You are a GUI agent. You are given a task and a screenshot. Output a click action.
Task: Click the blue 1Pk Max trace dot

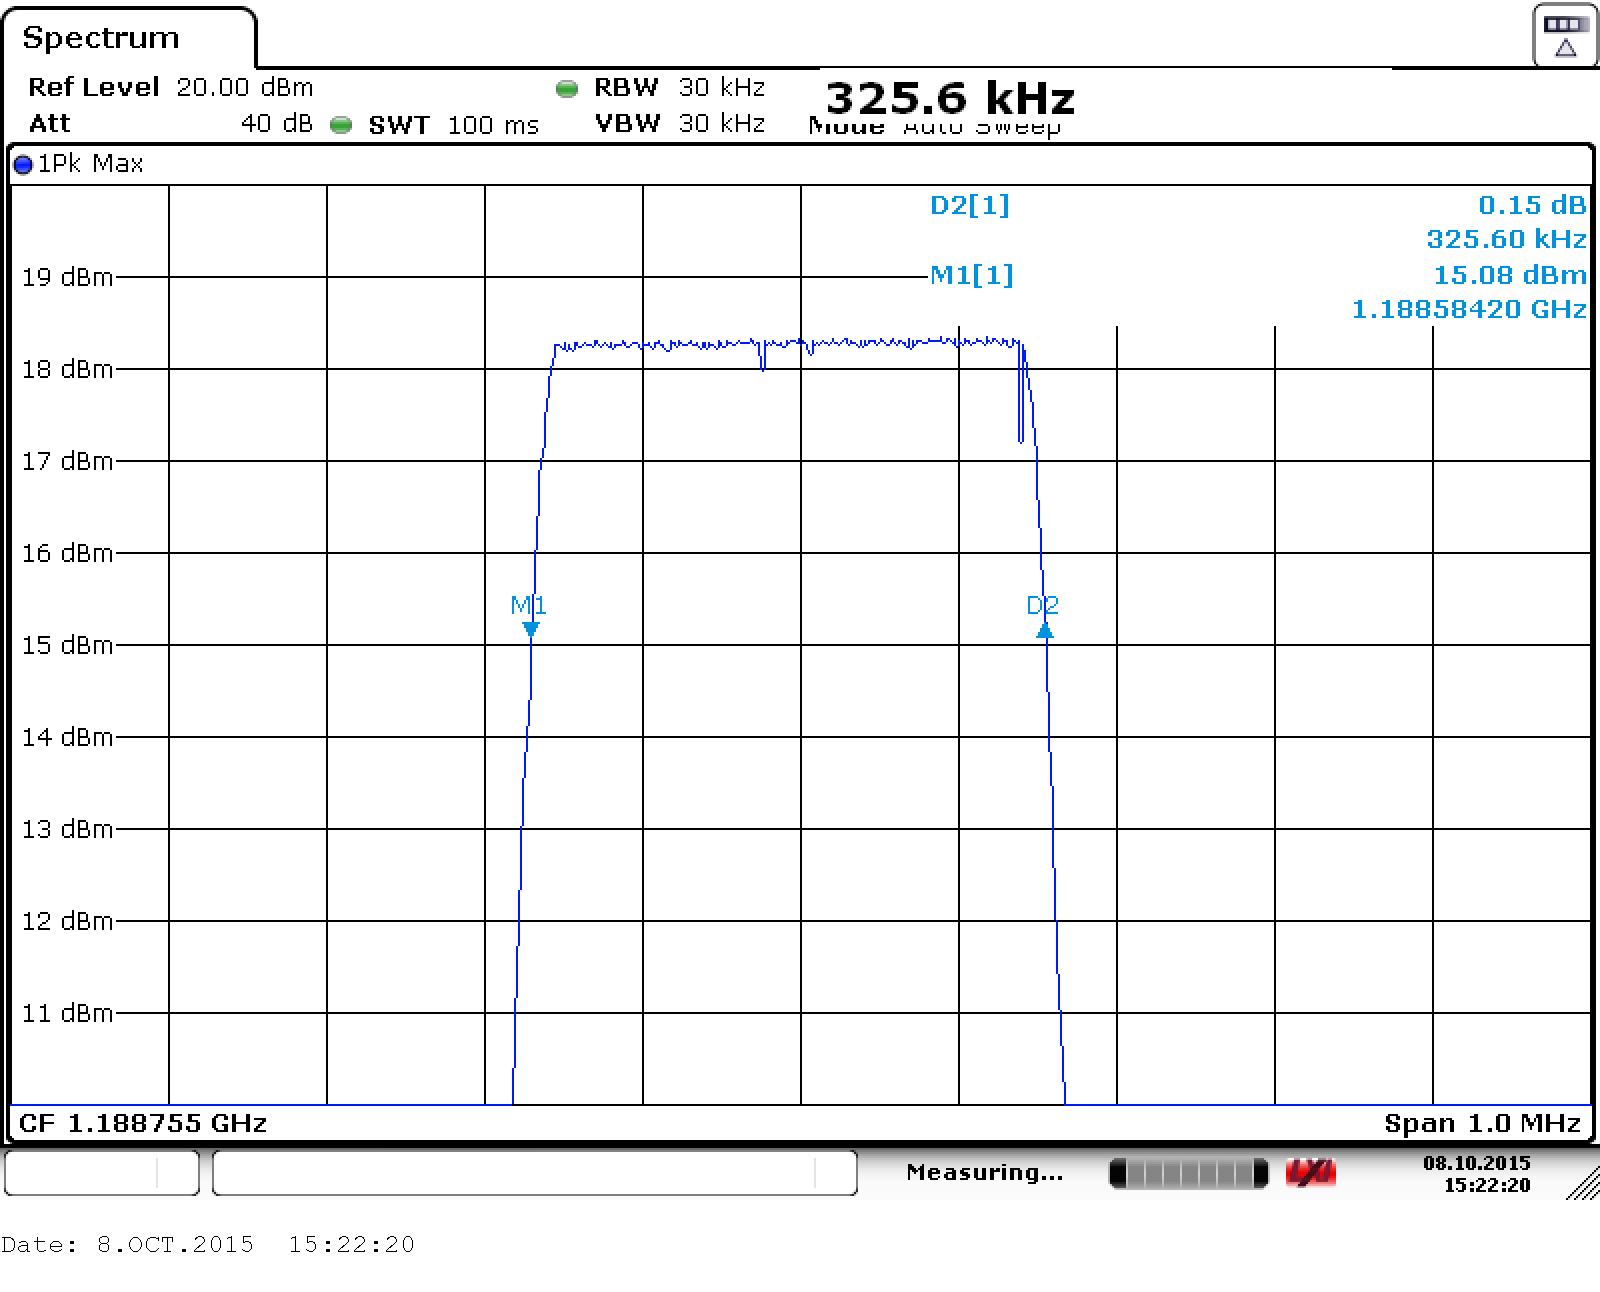(x=23, y=165)
